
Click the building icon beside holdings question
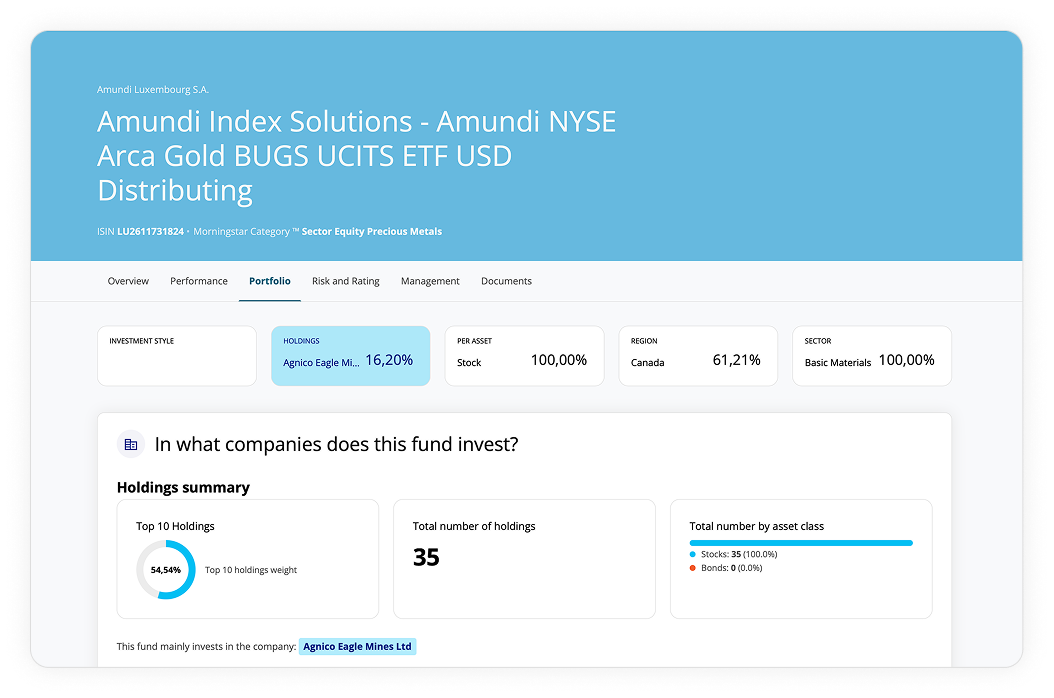(131, 444)
